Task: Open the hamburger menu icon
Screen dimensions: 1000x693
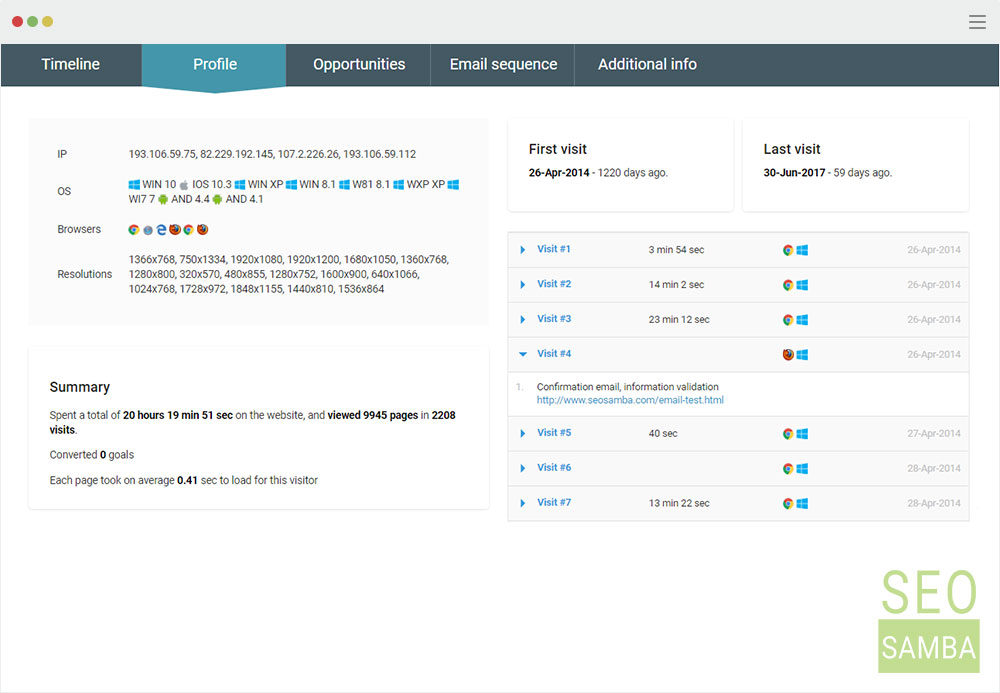Action: tap(977, 22)
